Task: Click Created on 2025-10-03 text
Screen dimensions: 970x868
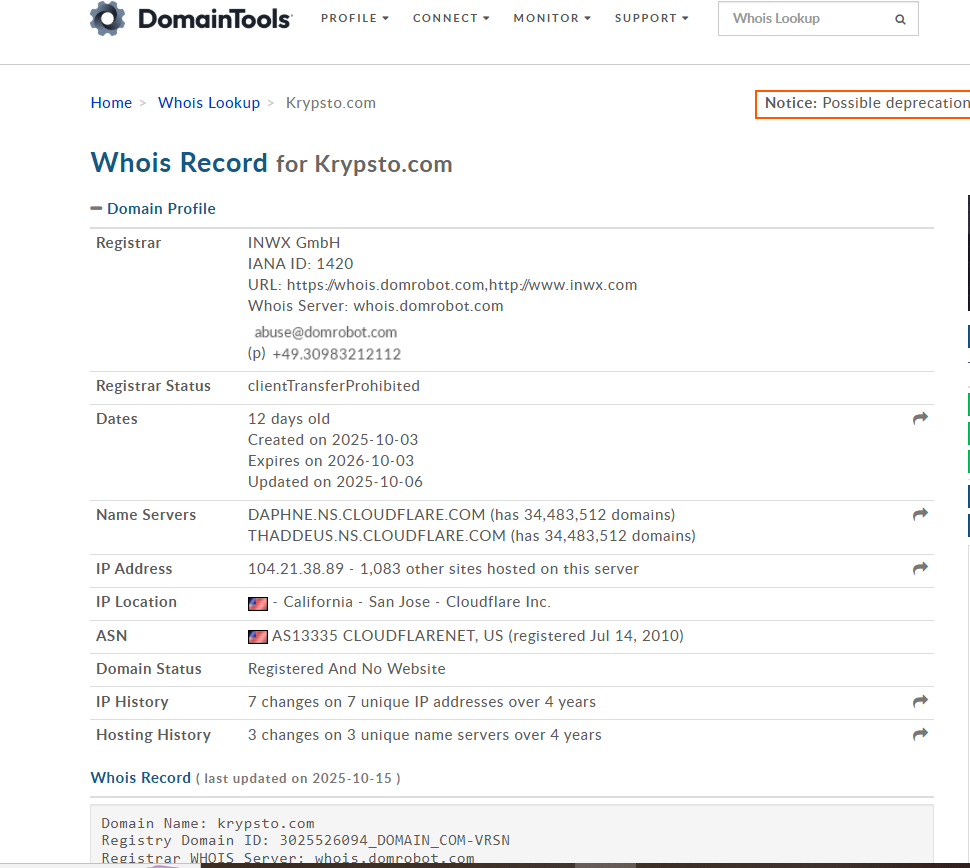Action: click(x=333, y=439)
